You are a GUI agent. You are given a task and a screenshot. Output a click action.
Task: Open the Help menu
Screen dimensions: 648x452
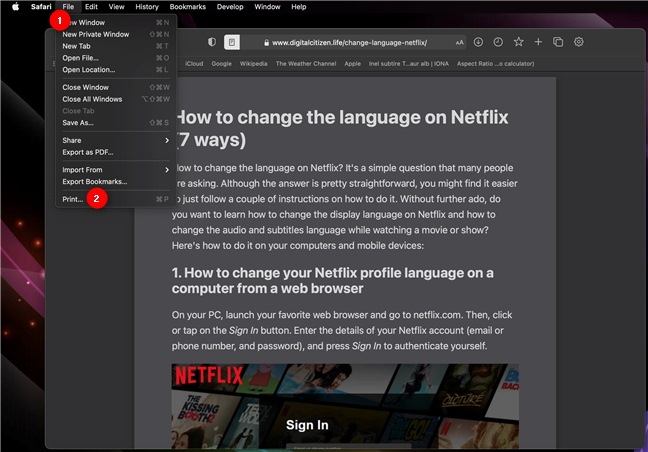coord(298,7)
